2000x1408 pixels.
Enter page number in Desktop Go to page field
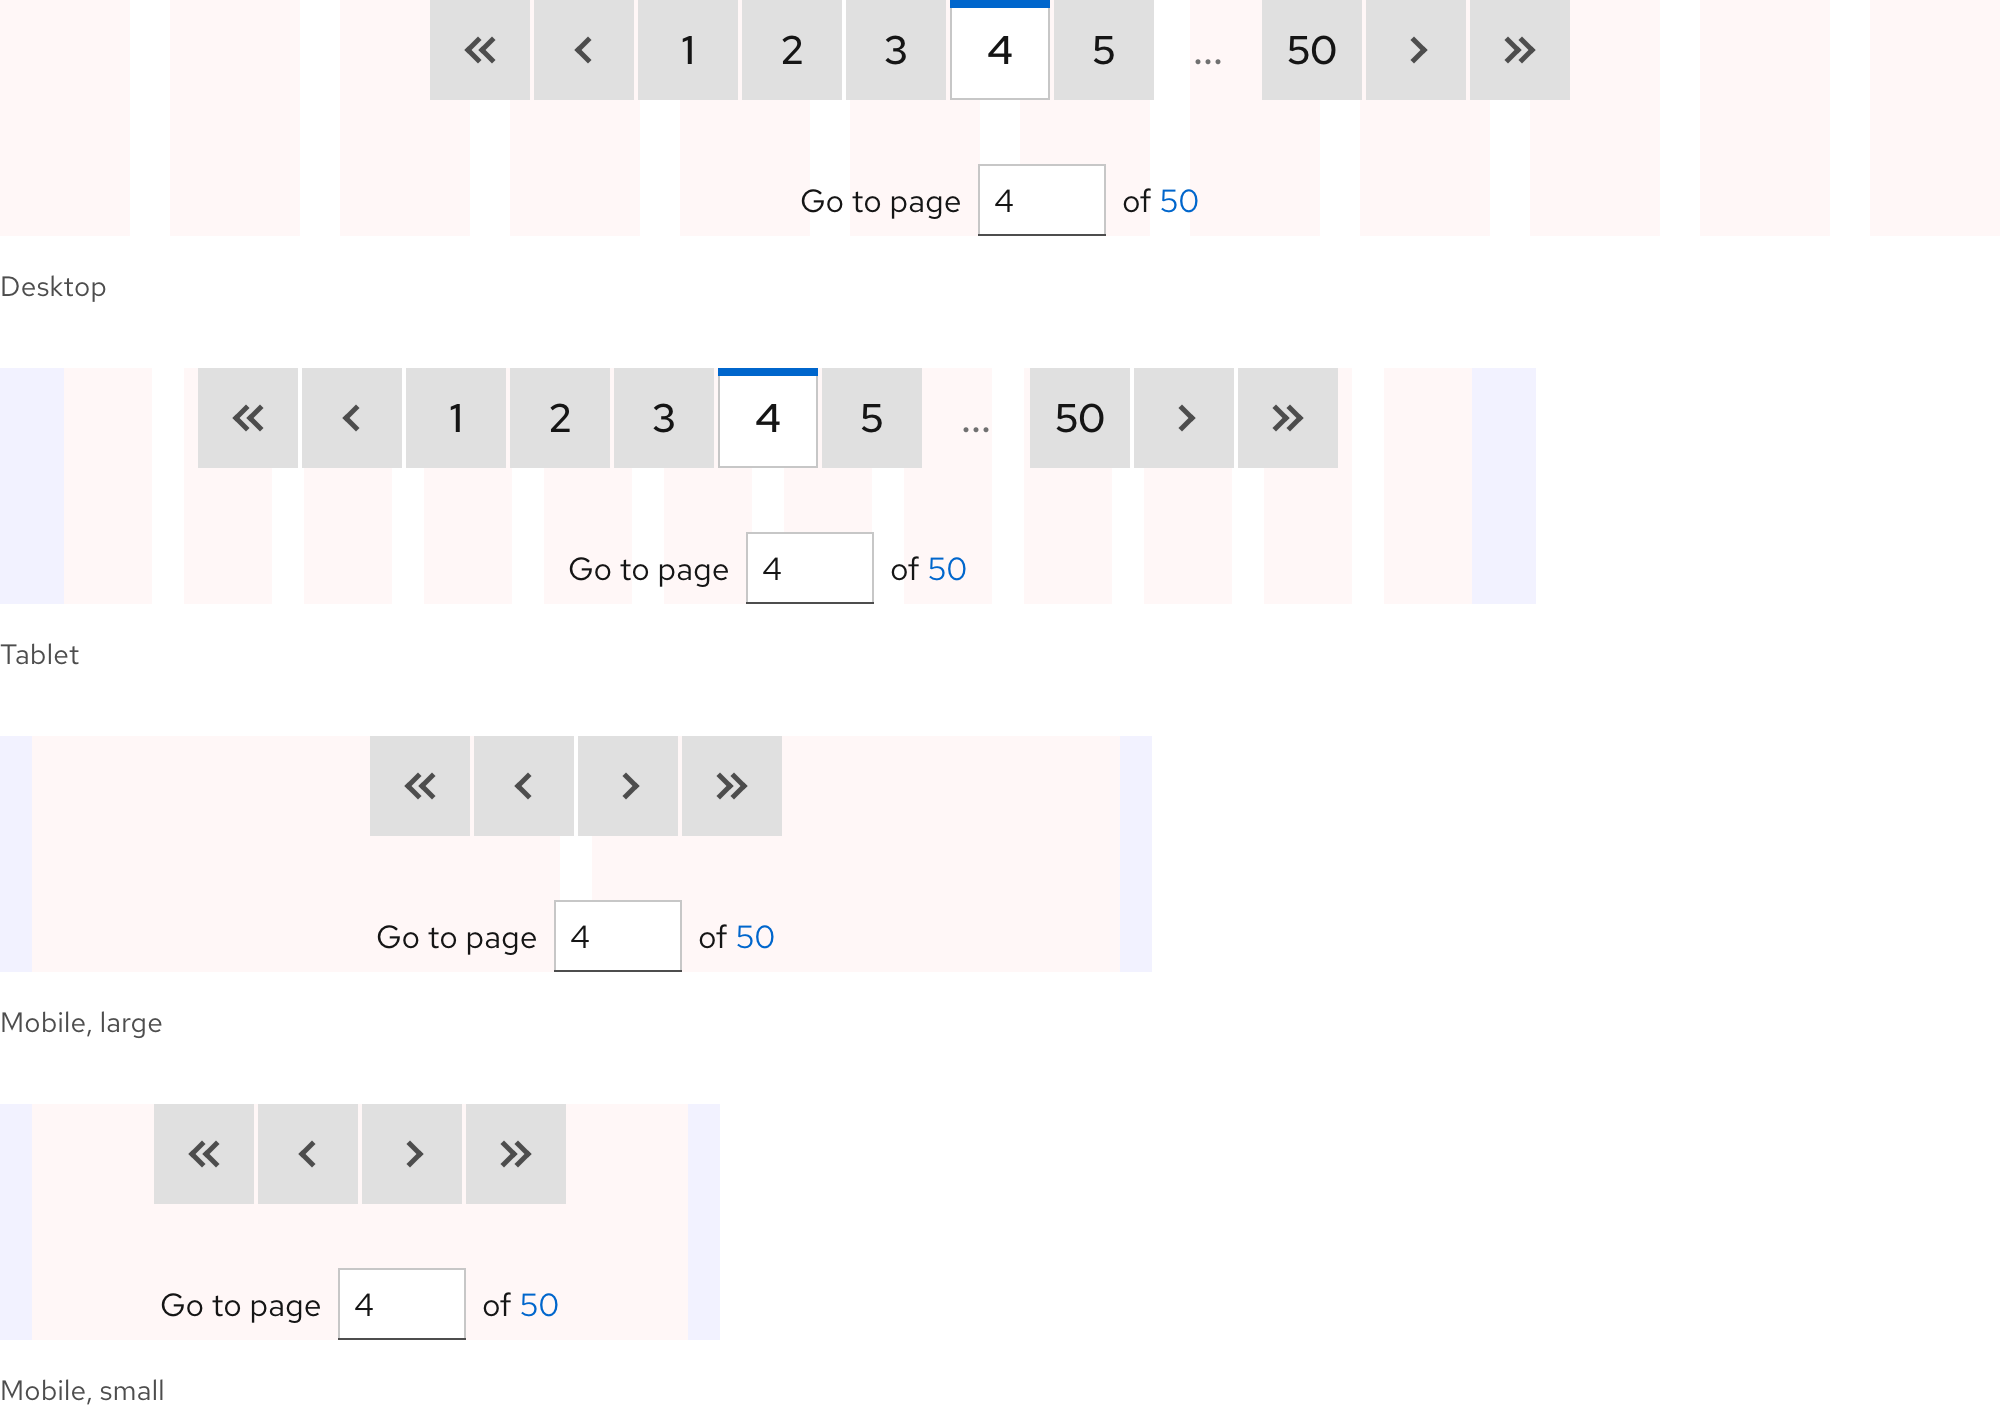coord(1040,198)
